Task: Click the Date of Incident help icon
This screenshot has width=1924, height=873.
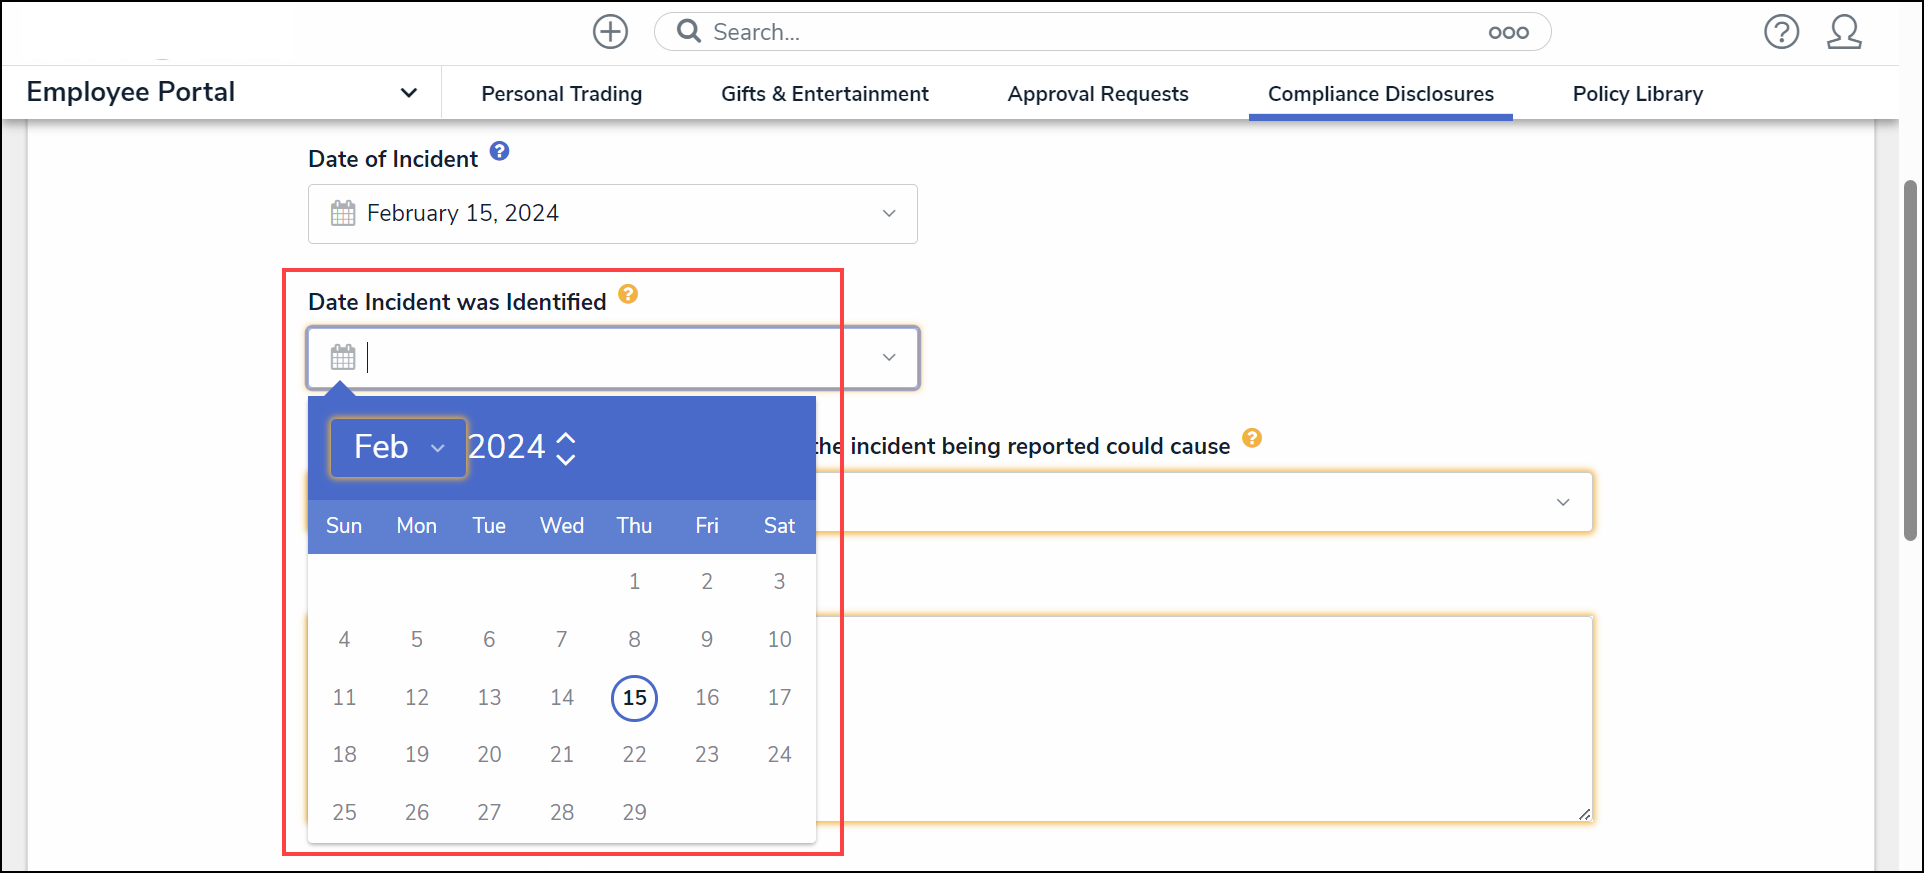Action: [500, 152]
